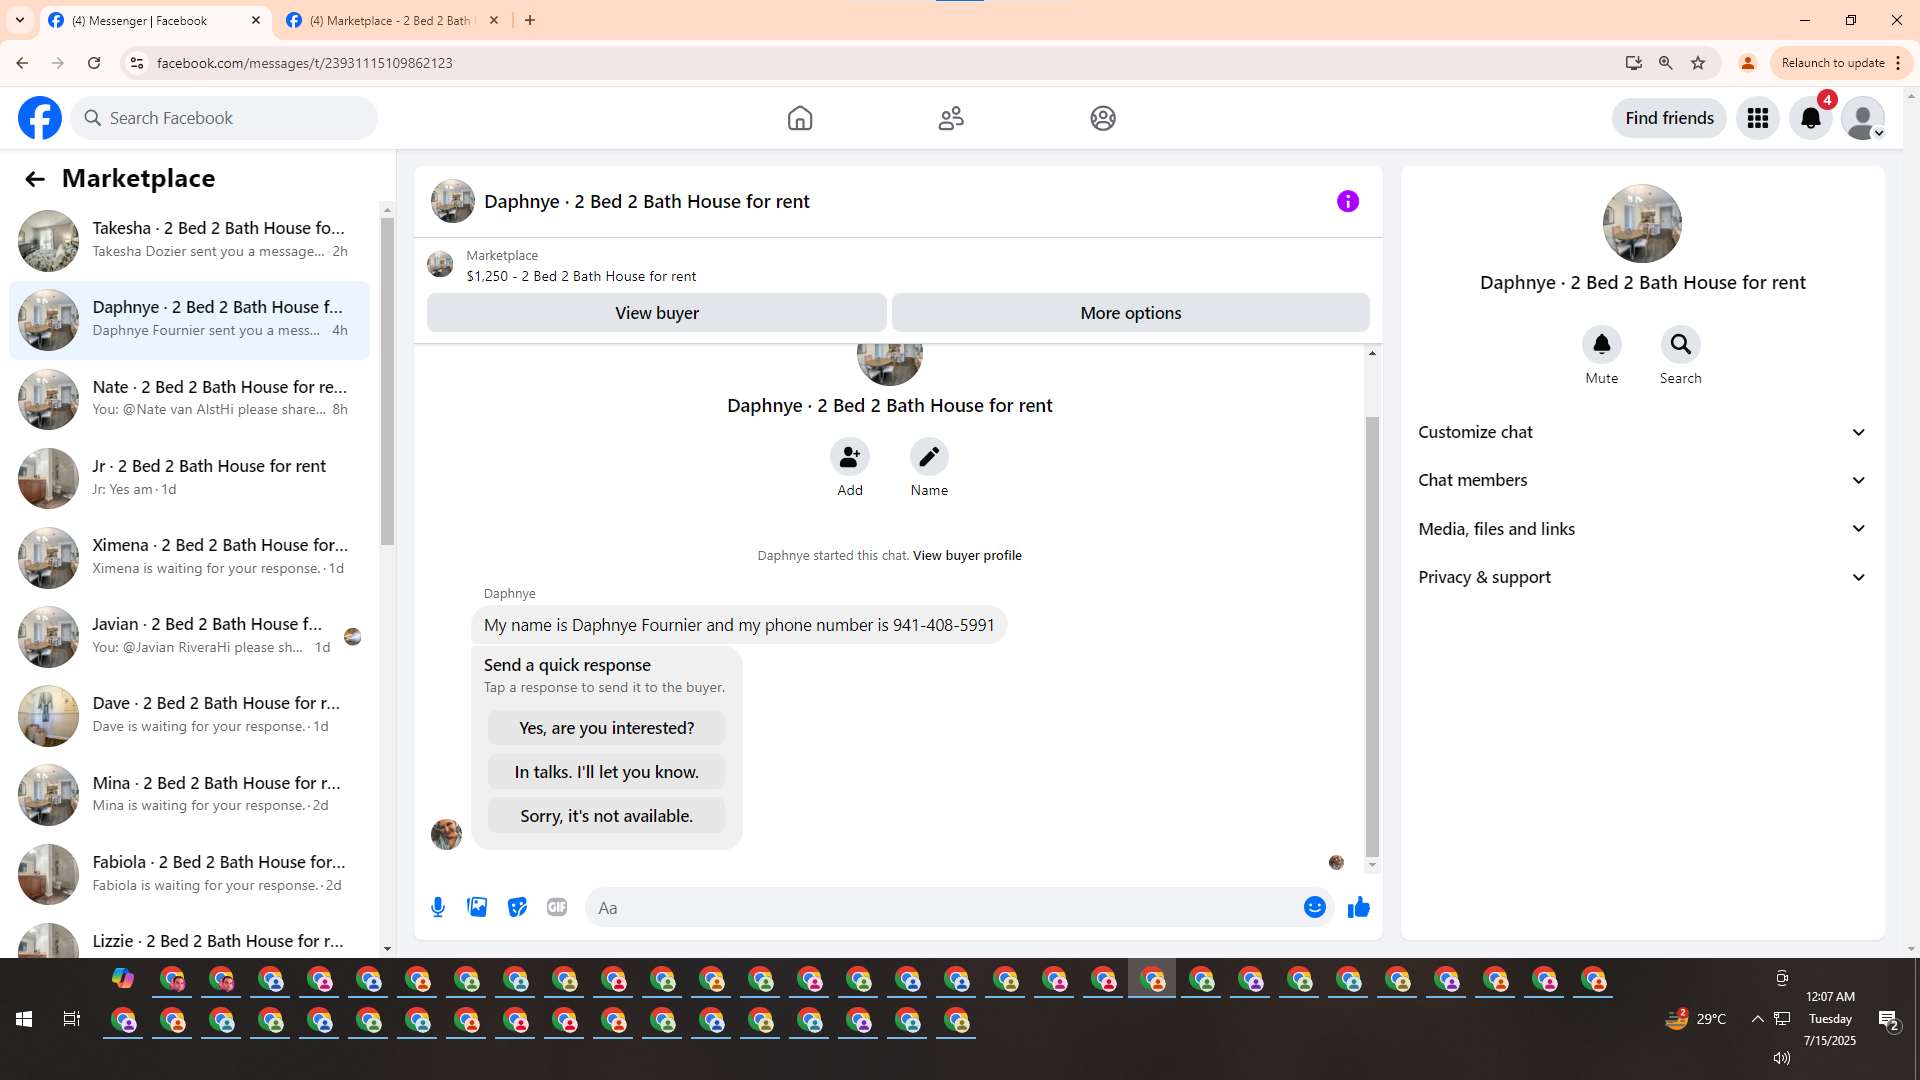The width and height of the screenshot is (1920, 1080).
Task: Click the voice clip microphone icon
Action: pos(438,907)
